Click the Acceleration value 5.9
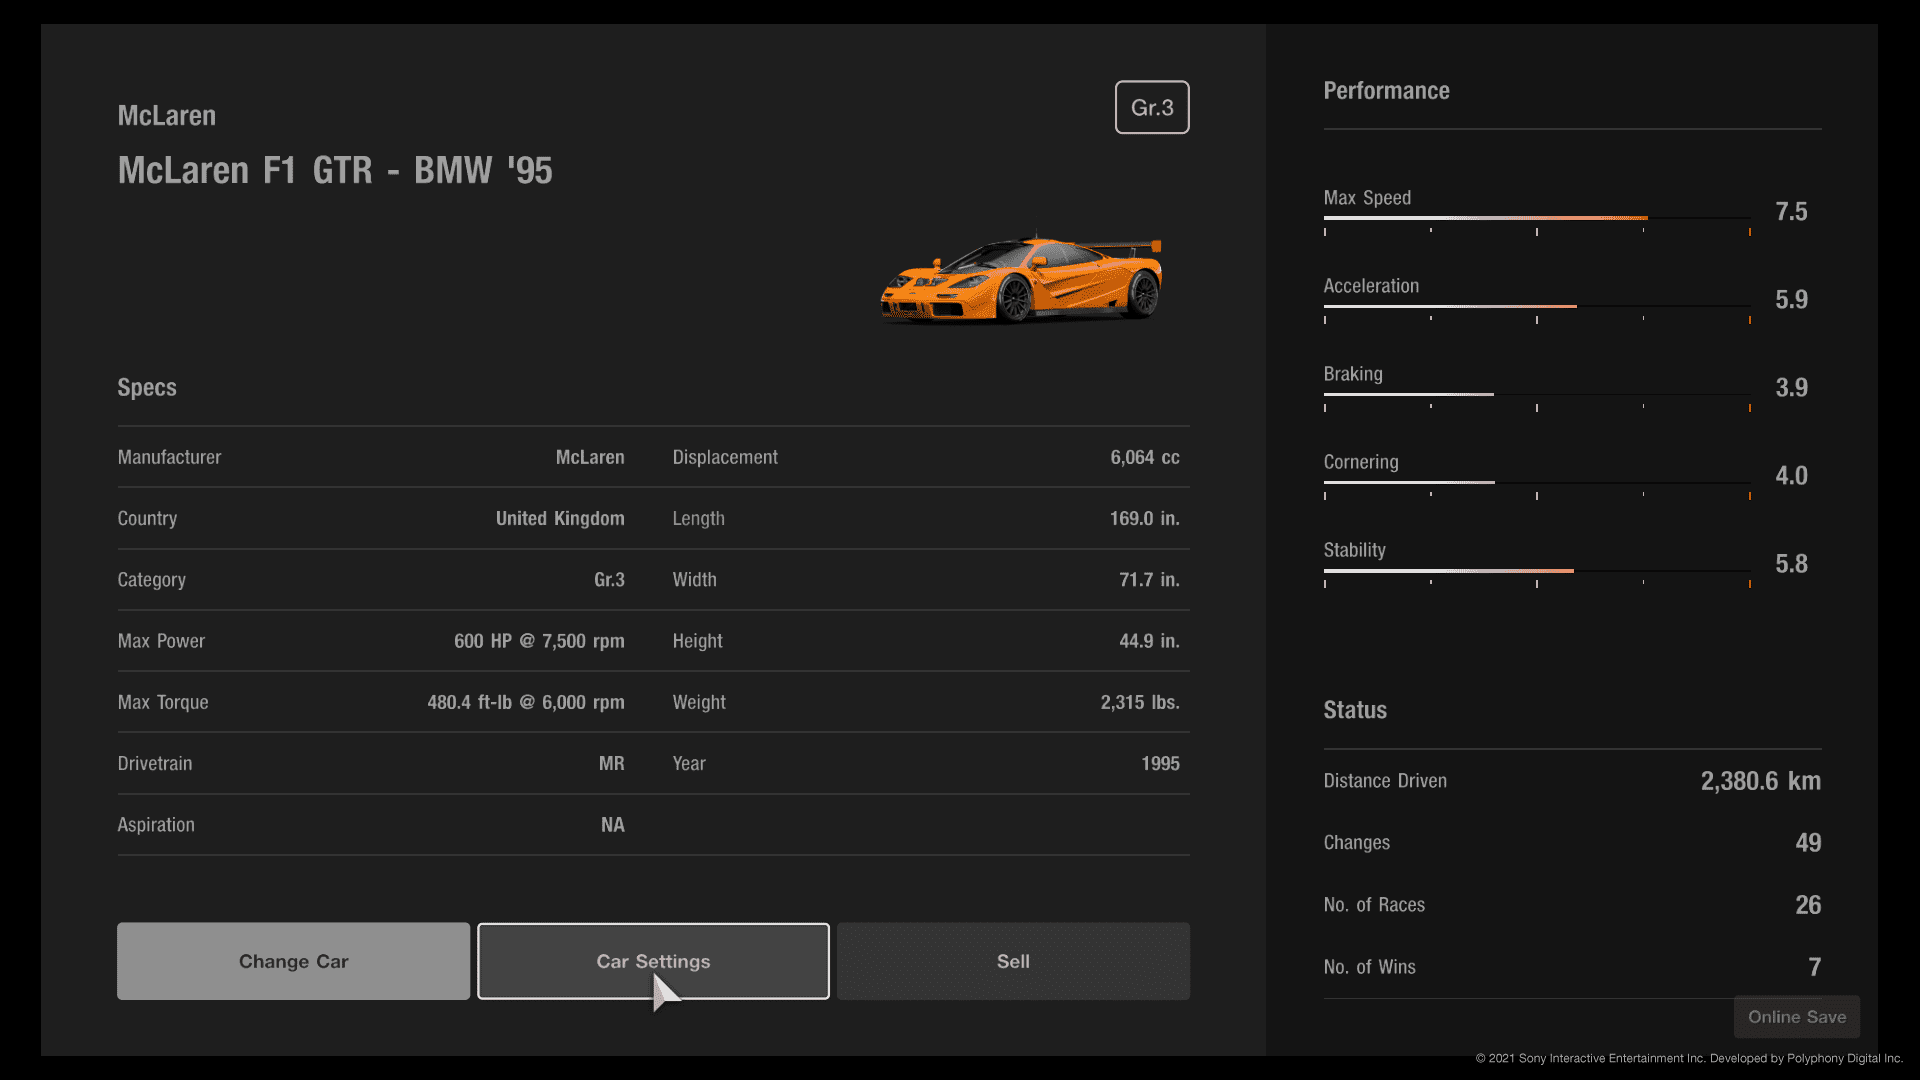The width and height of the screenshot is (1920, 1080). (1791, 300)
